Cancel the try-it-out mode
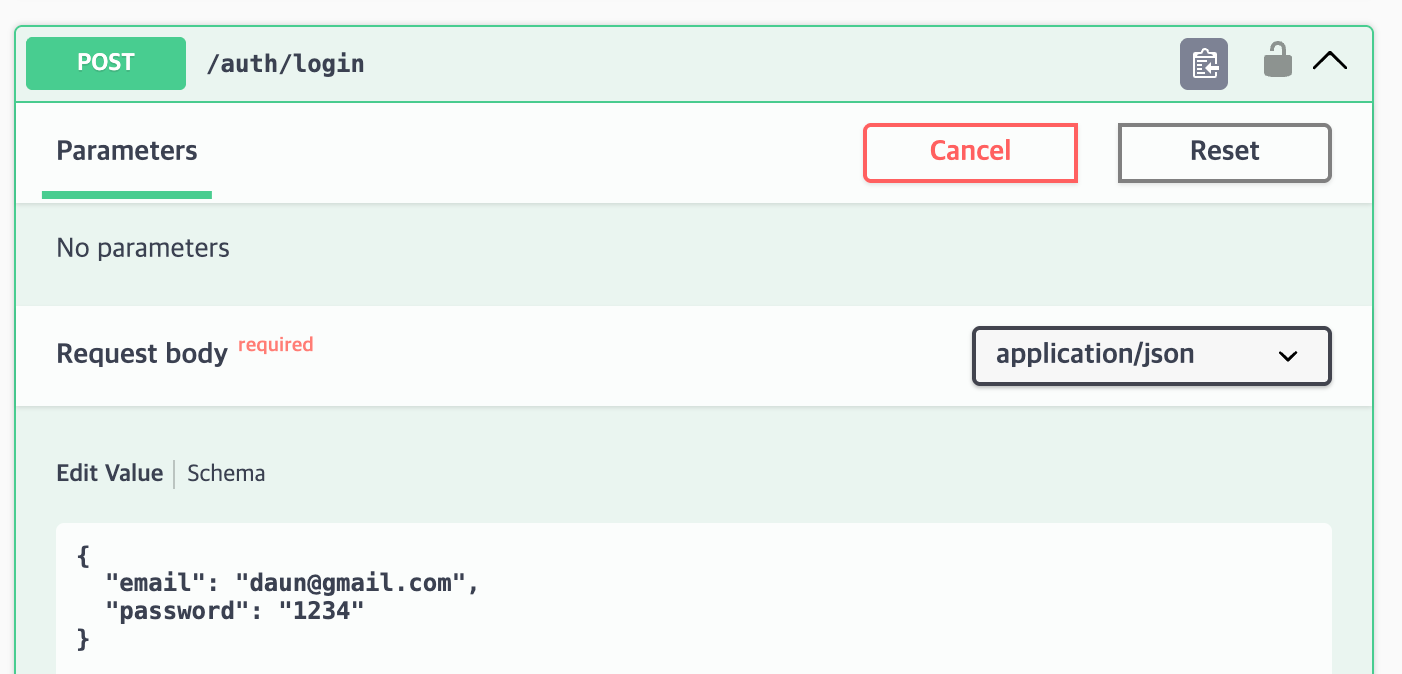Screen dimensions: 1402x674 (x=970, y=152)
